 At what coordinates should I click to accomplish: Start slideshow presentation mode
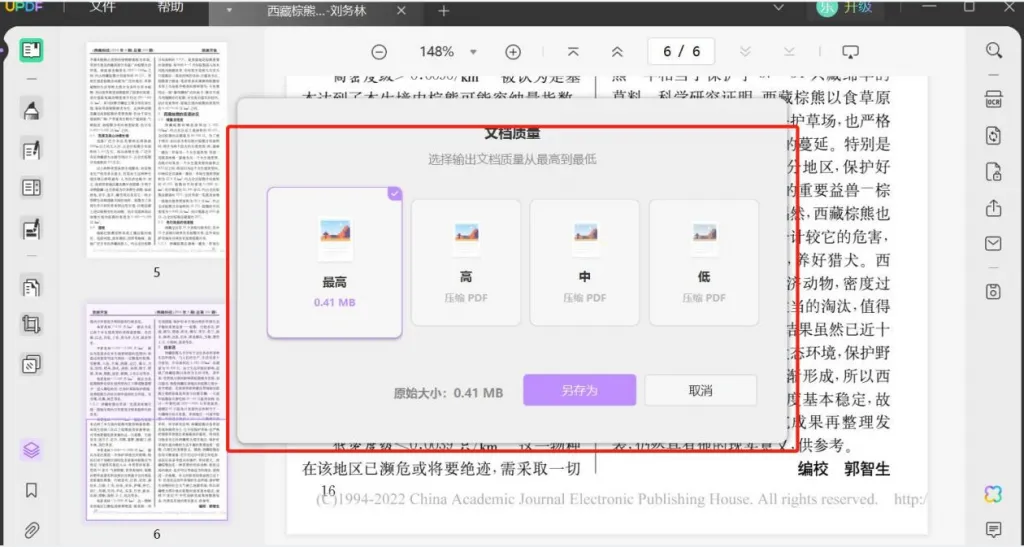tap(850, 52)
